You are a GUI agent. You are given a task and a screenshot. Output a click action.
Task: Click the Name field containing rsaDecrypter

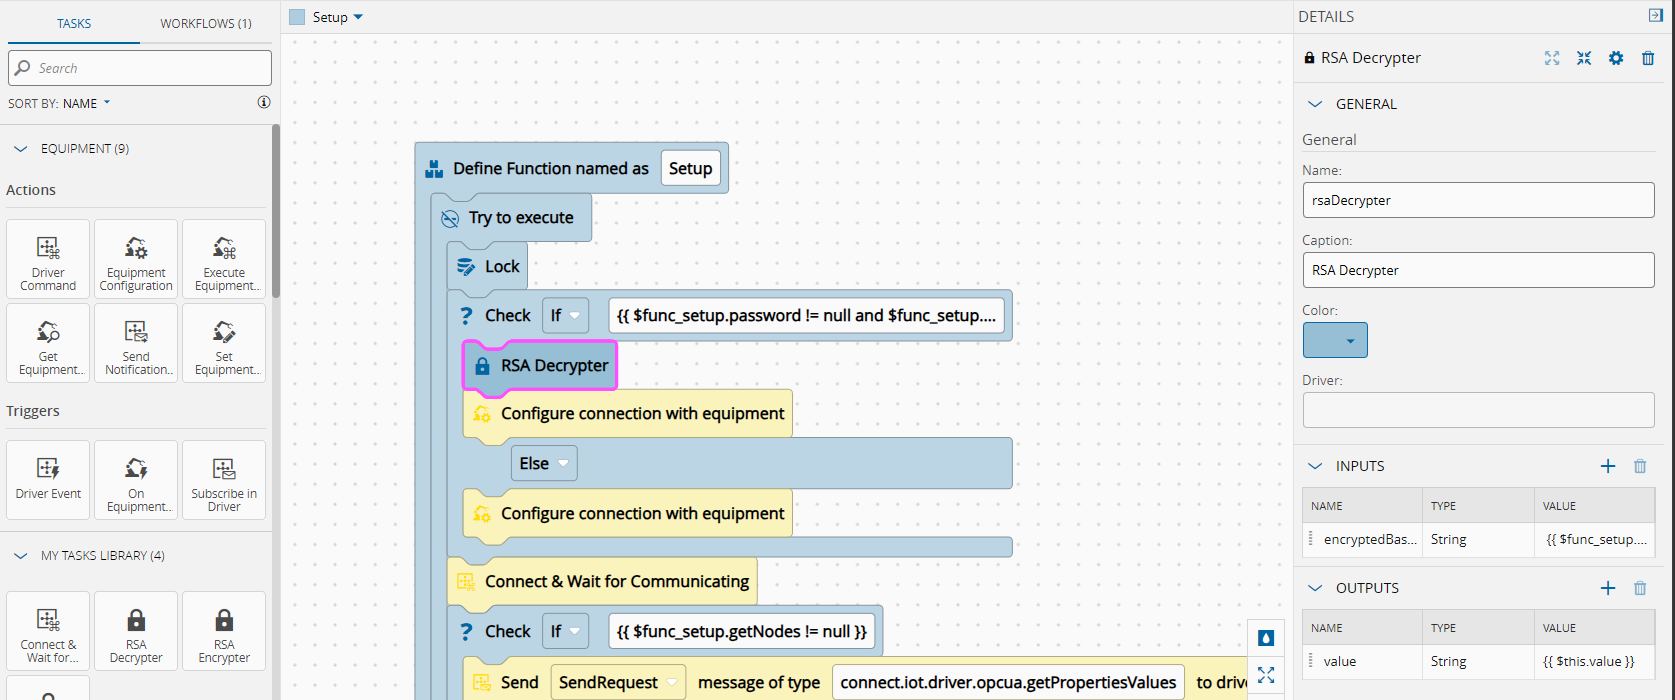(x=1478, y=200)
